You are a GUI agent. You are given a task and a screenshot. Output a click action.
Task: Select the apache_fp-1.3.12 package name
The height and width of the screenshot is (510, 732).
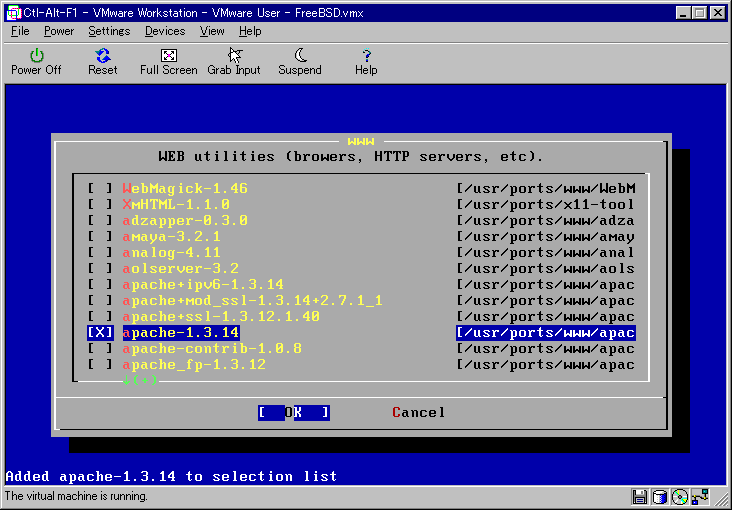pos(194,364)
